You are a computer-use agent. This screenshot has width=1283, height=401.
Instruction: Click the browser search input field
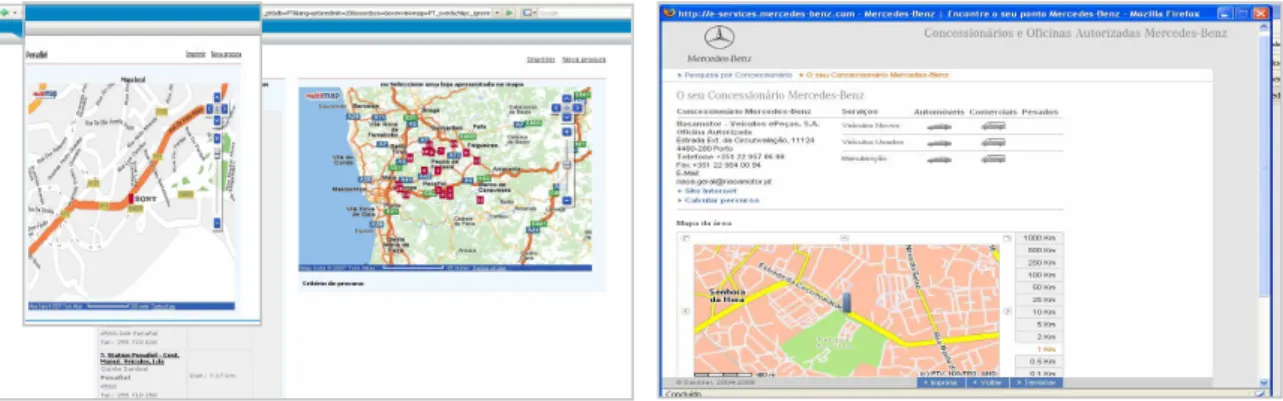click(x=580, y=12)
